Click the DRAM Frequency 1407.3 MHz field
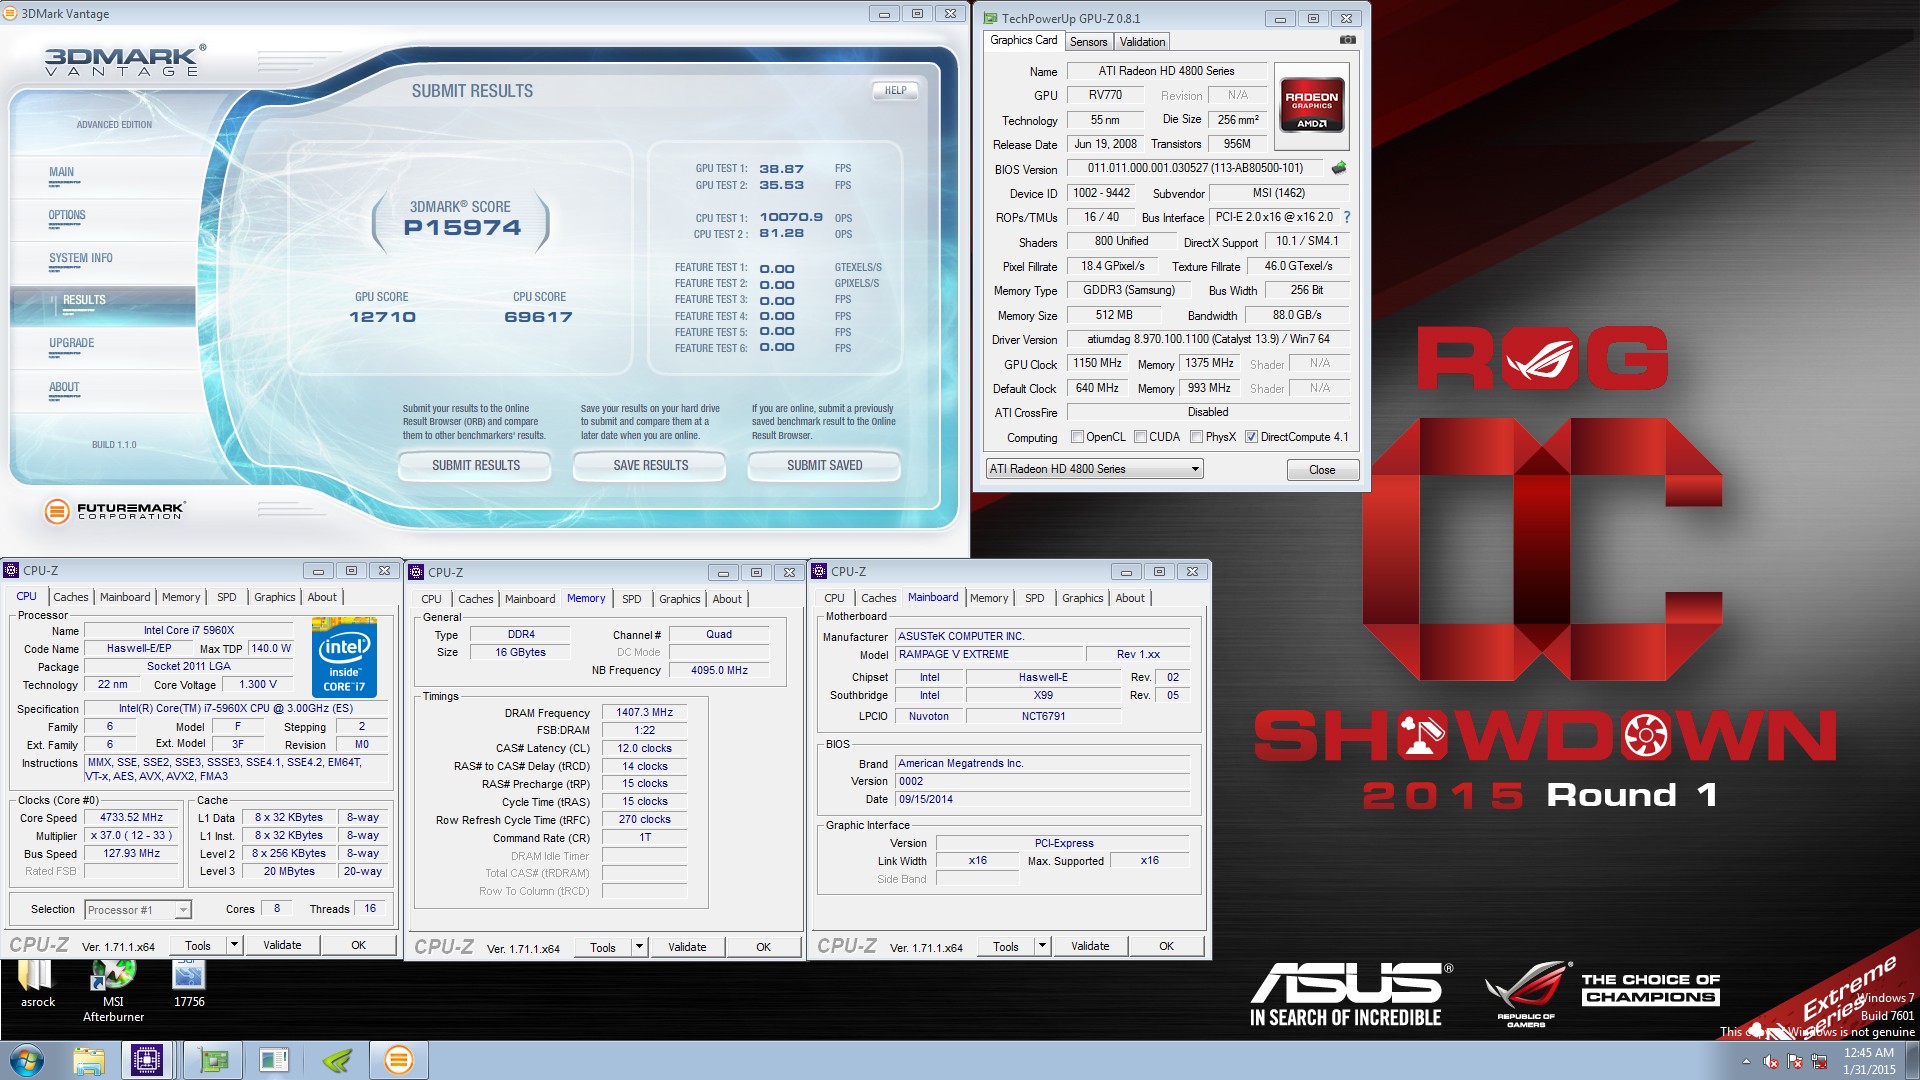1920x1080 pixels. point(645,713)
